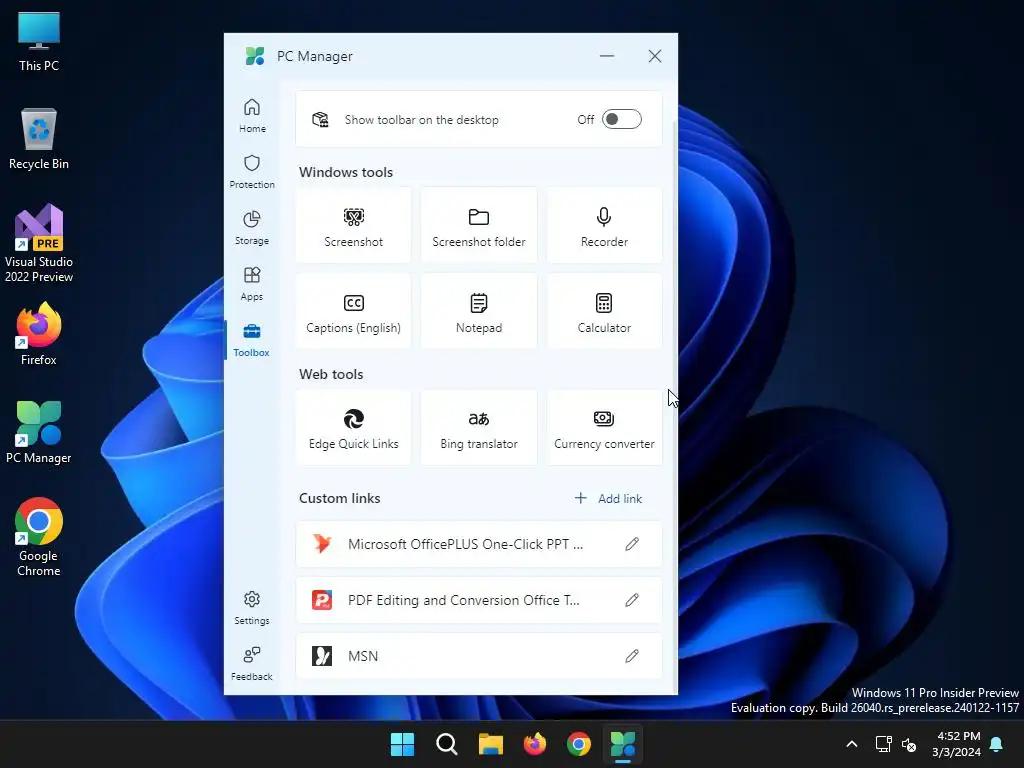The image size is (1024, 768).
Task: Open File Explorer from taskbar
Action: pos(490,744)
